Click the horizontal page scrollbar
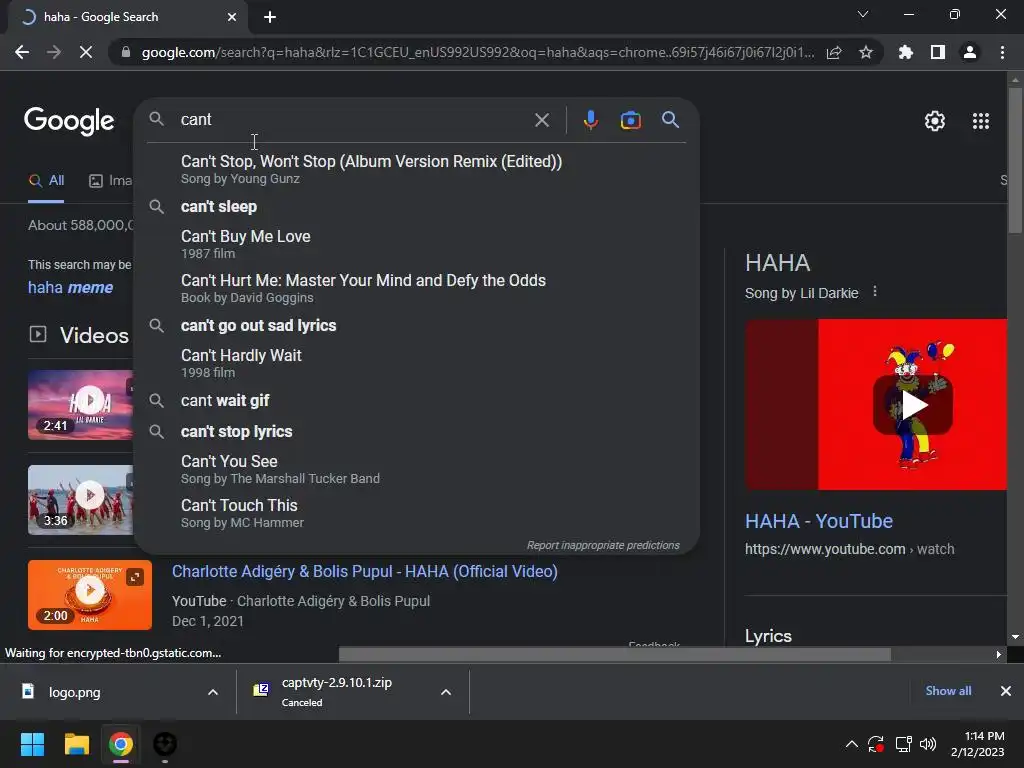Image resolution: width=1024 pixels, height=768 pixels. click(x=615, y=654)
